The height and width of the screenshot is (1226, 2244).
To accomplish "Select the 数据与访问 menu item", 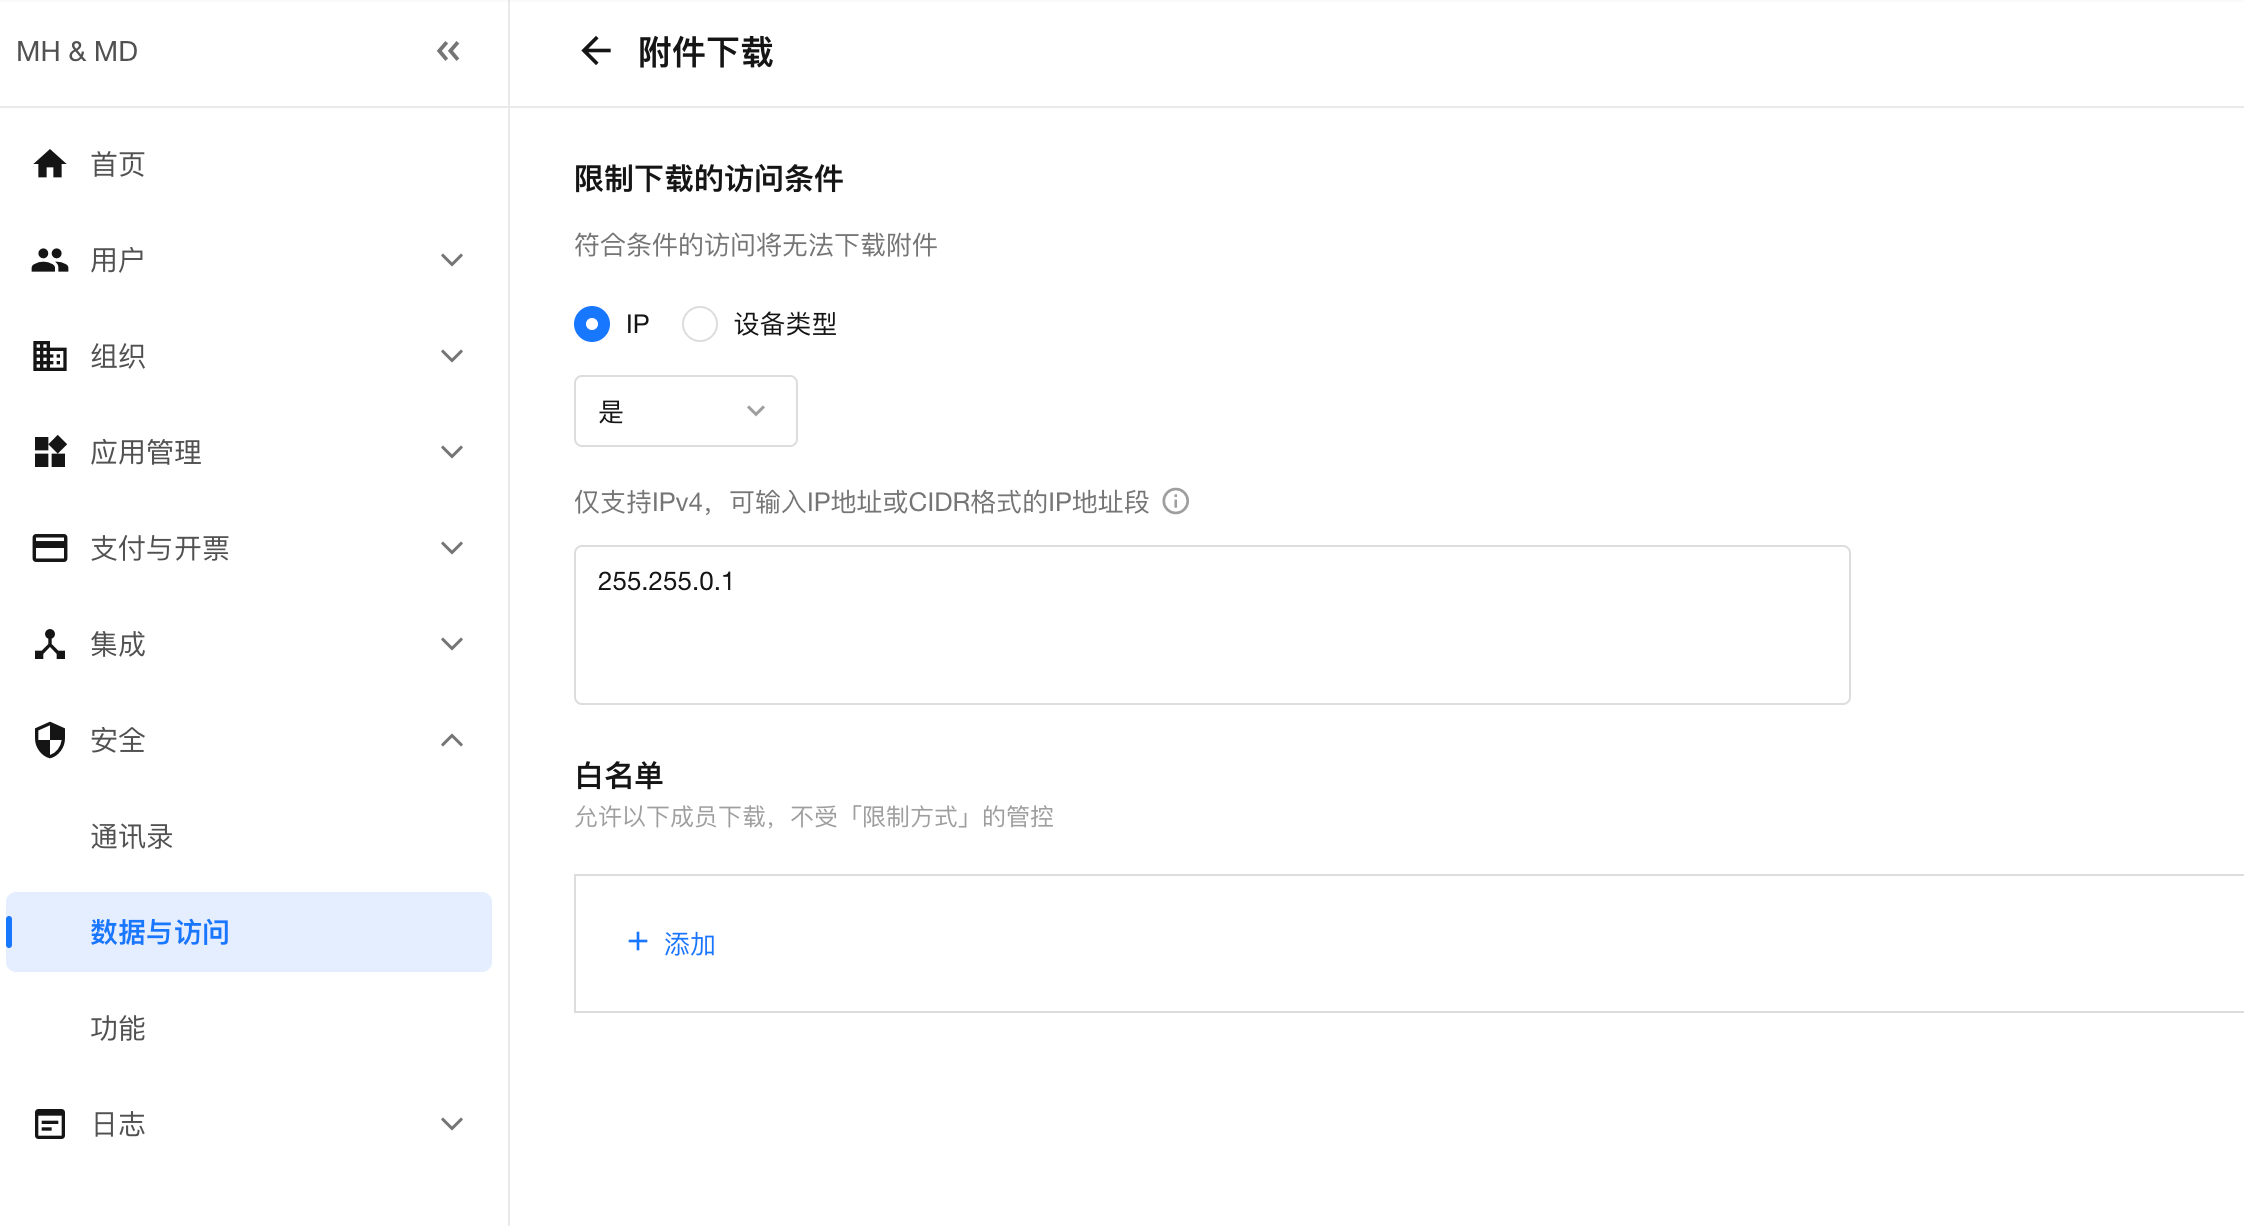I will coord(250,932).
